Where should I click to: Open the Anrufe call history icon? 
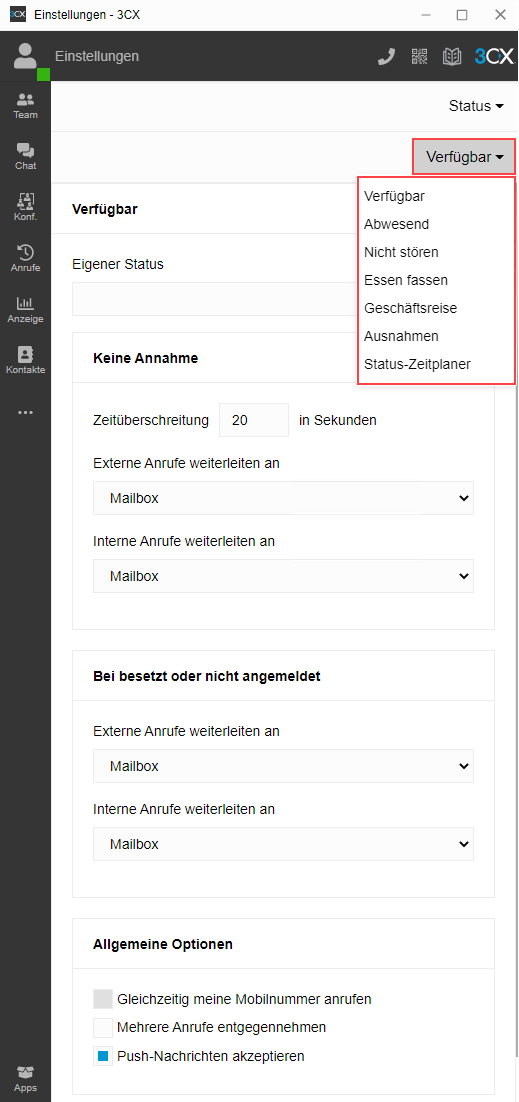25,258
